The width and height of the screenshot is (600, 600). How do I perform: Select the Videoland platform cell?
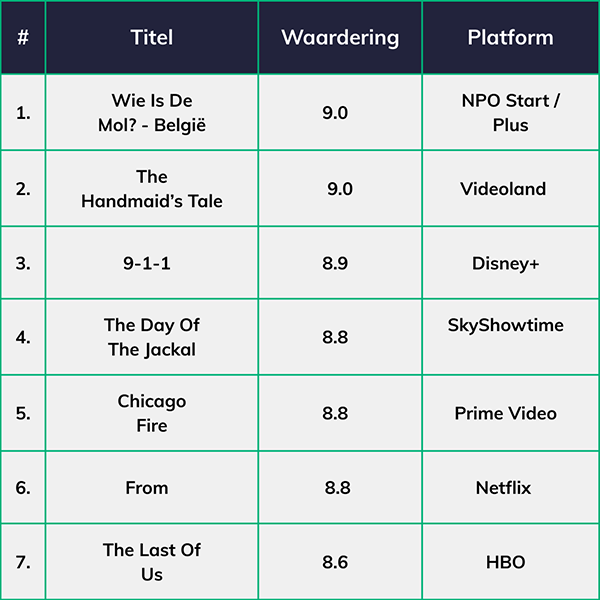(503, 189)
